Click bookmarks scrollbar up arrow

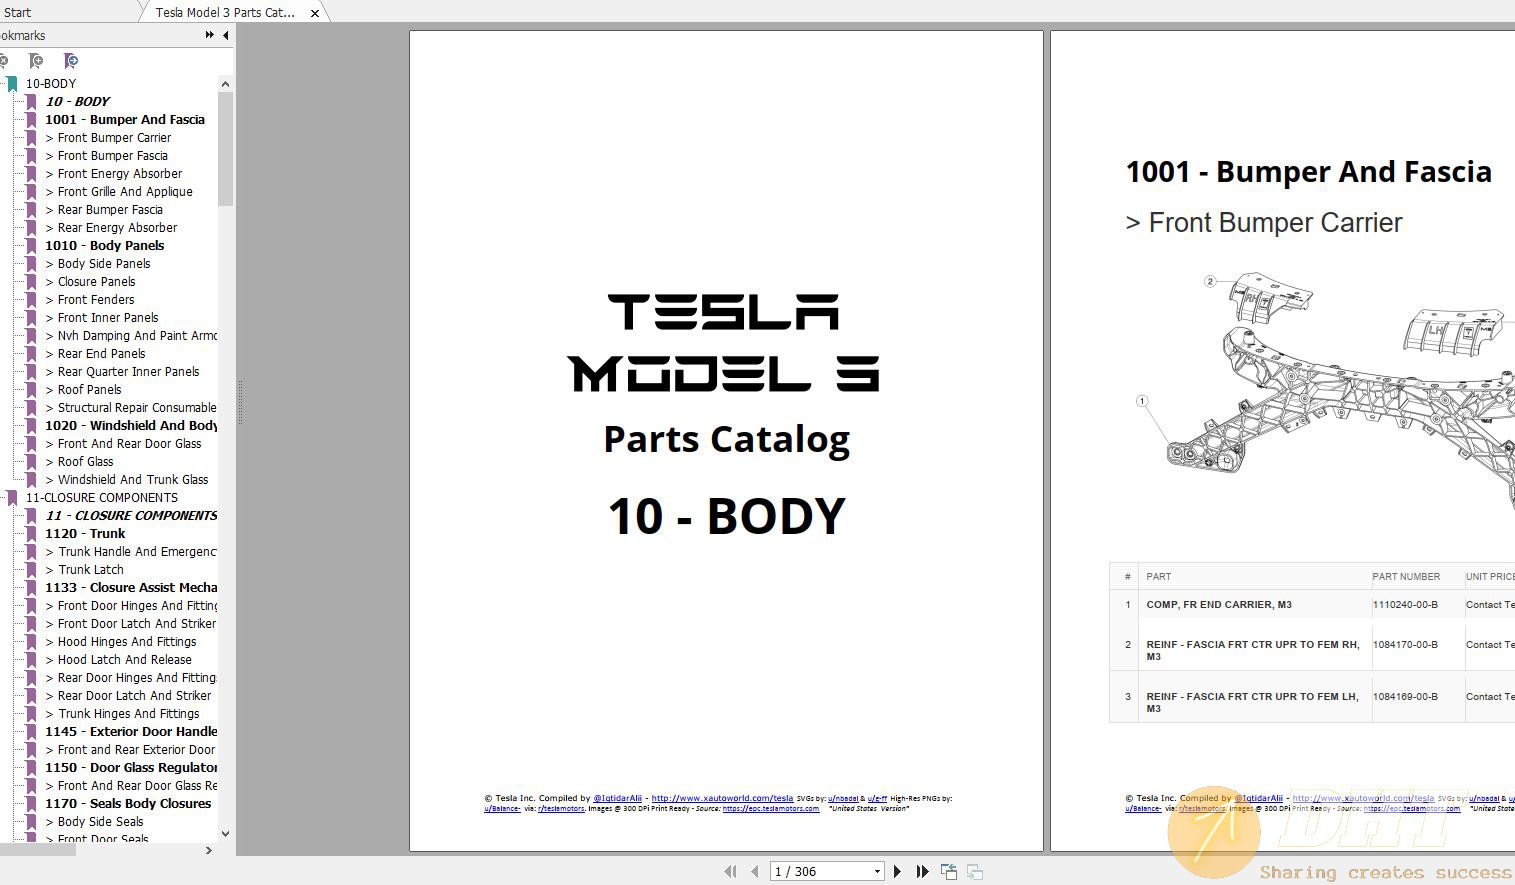point(225,84)
